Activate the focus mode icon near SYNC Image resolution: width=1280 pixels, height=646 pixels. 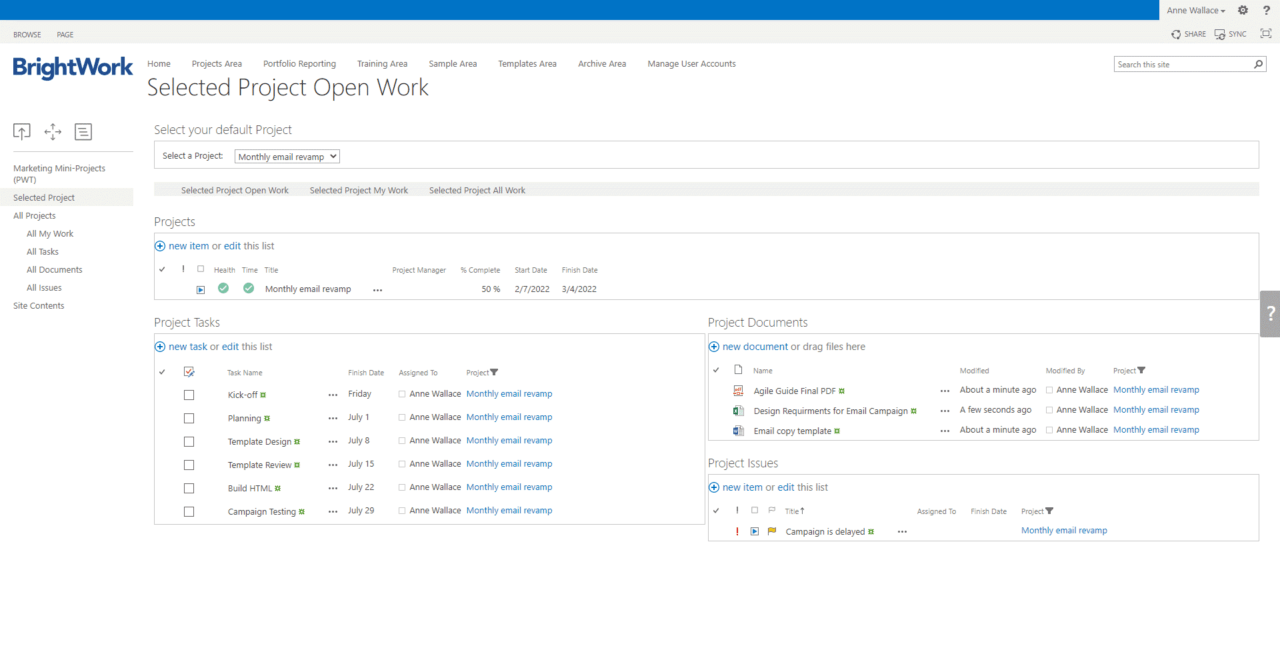tap(1265, 33)
